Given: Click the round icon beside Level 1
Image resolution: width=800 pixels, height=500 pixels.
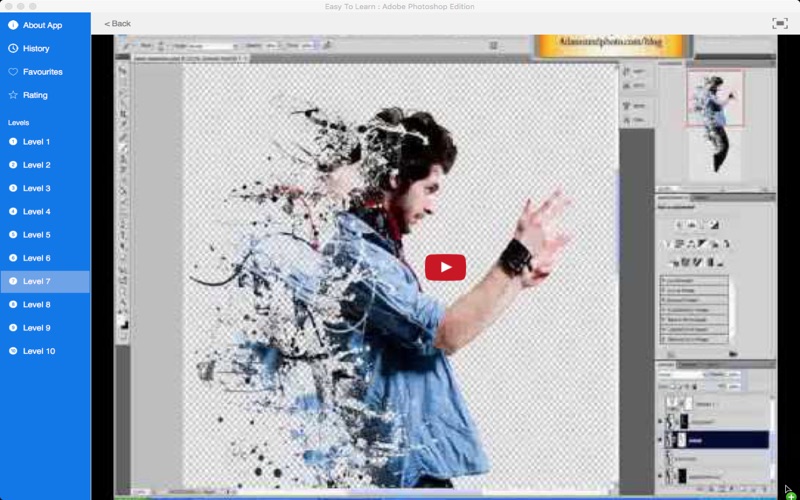Looking at the screenshot, I should [x=13, y=142].
